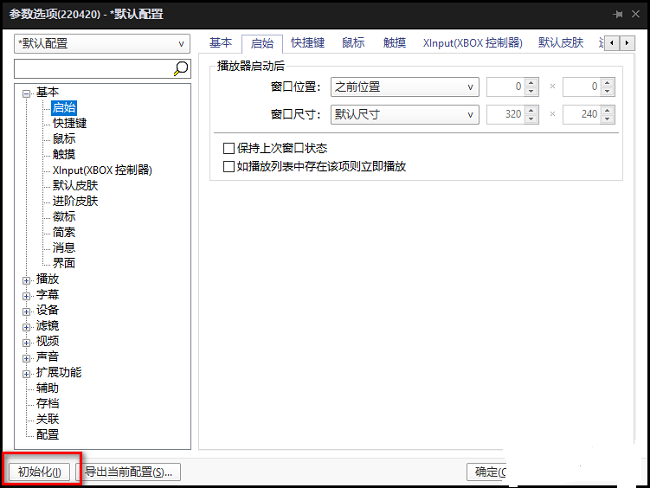Image resolution: width=650 pixels, height=488 pixels.
Task: Expand the 字幕 tree node
Action: click(x=26, y=295)
